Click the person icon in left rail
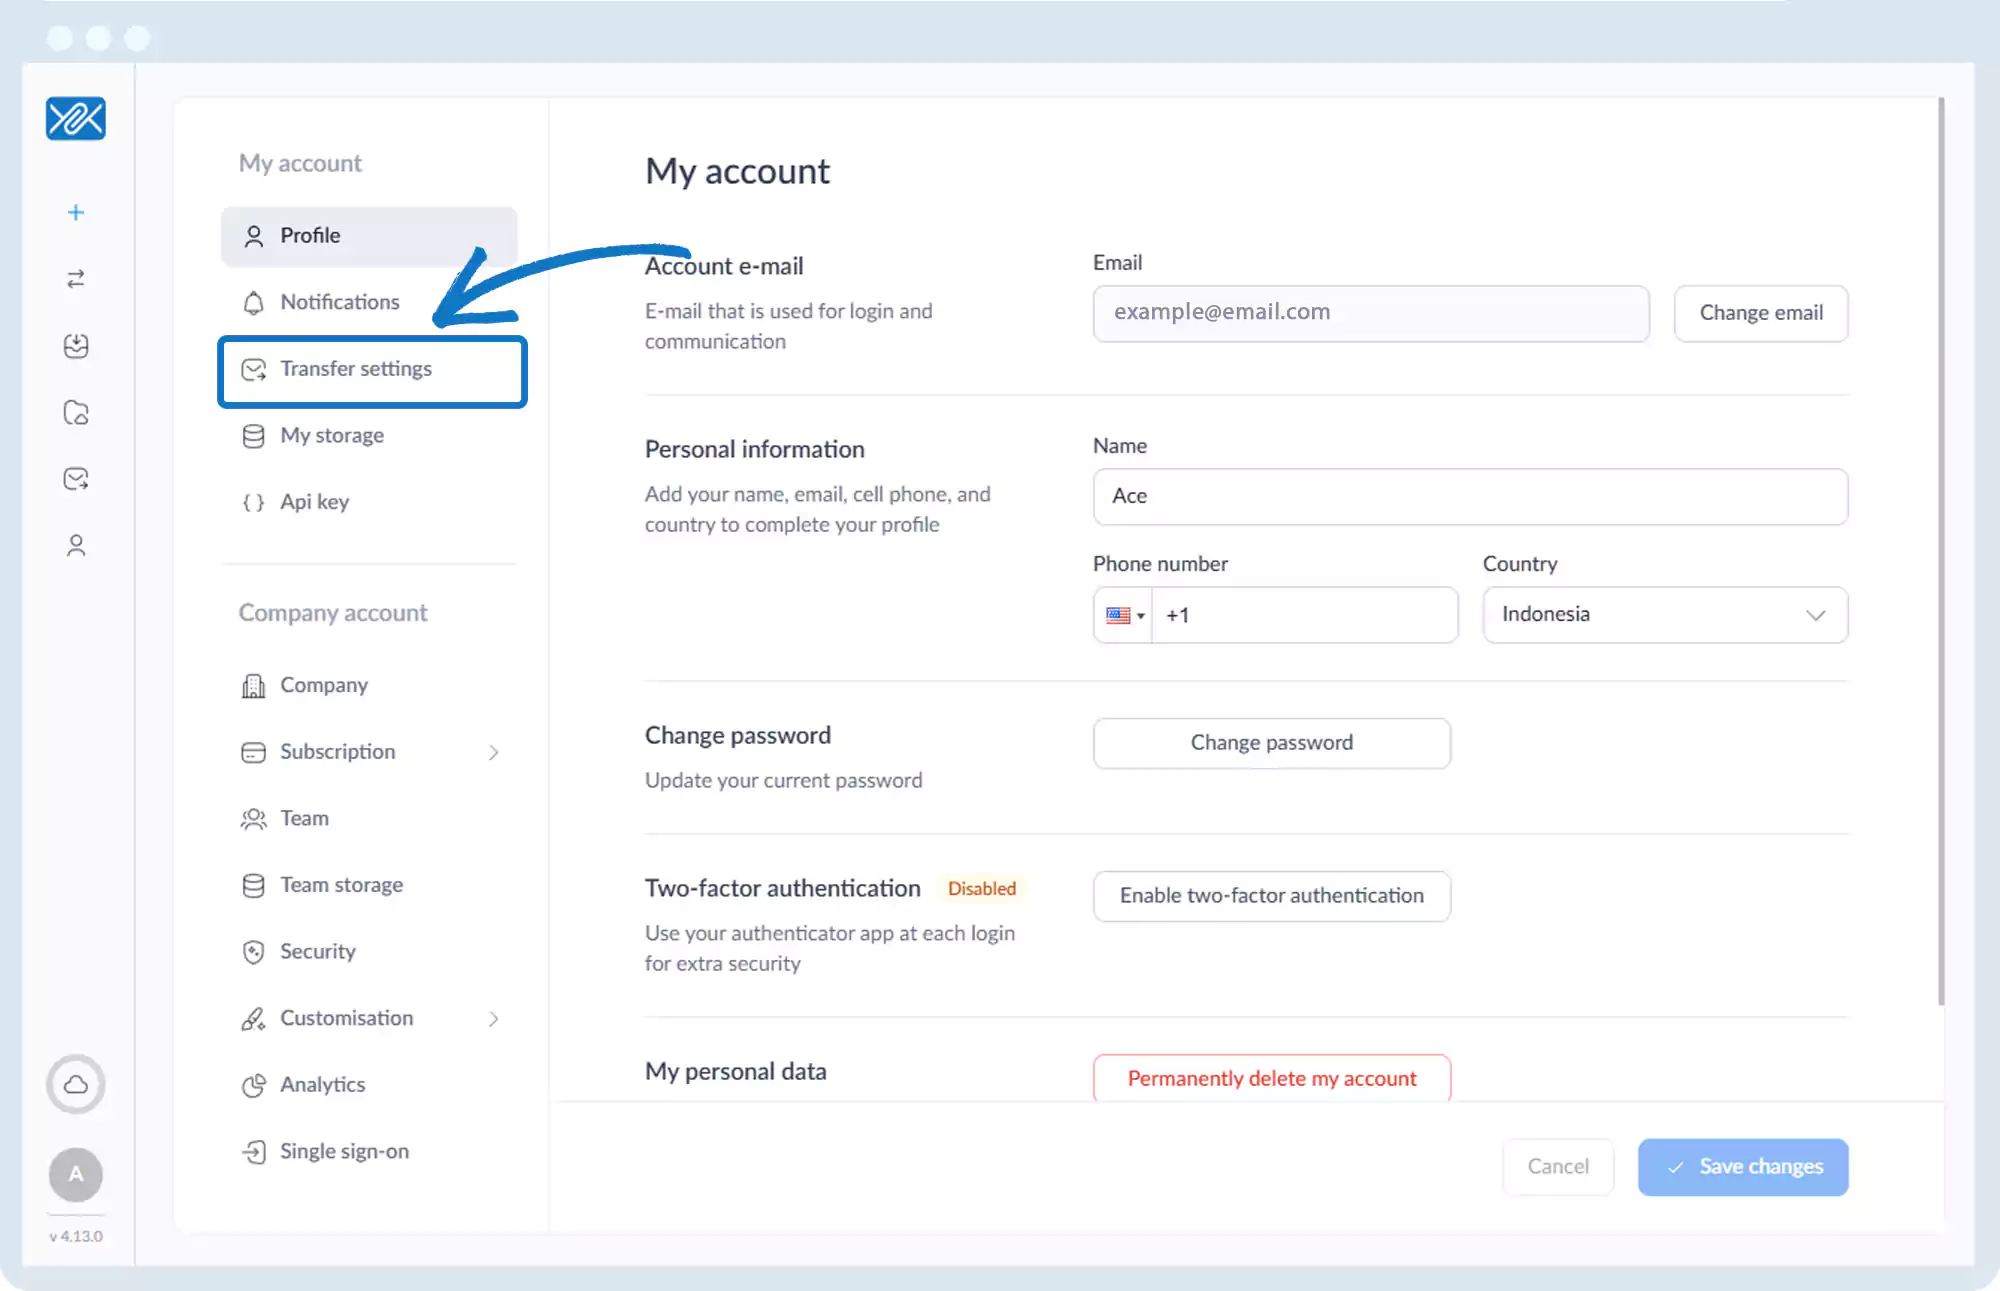This screenshot has width=2000, height=1291. tap(76, 545)
